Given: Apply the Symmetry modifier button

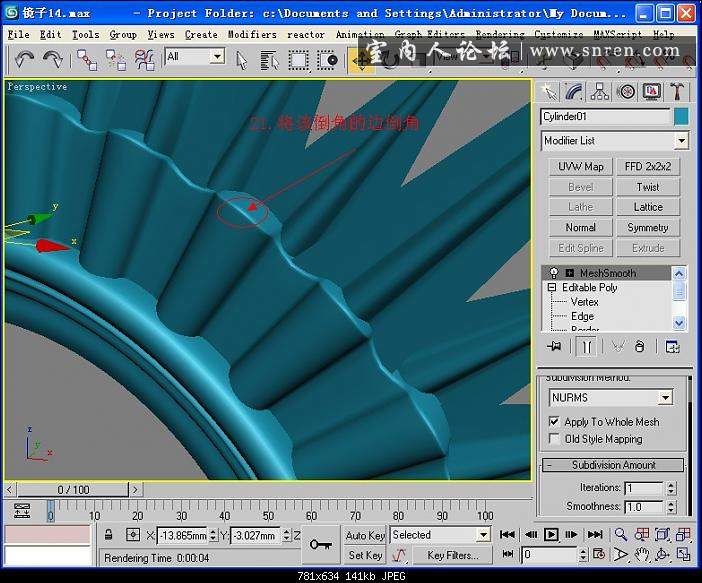Looking at the screenshot, I should point(648,227).
